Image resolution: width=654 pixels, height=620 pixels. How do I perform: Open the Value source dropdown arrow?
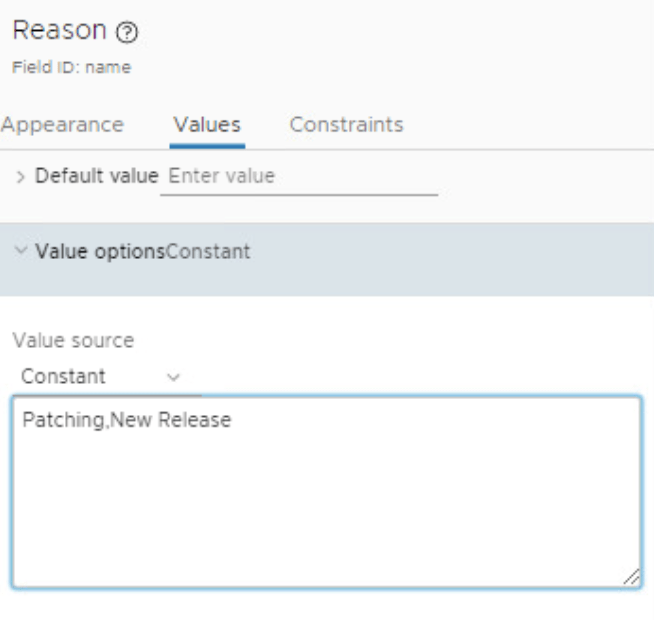[x=173, y=378]
